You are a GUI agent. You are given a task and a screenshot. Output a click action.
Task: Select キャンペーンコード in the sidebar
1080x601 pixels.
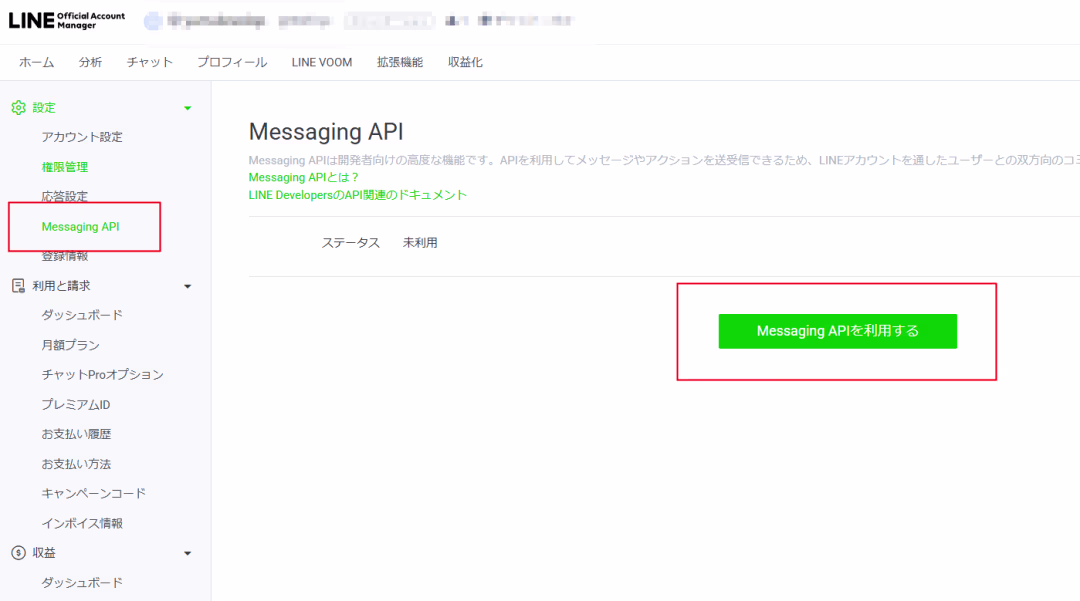[x=94, y=494]
